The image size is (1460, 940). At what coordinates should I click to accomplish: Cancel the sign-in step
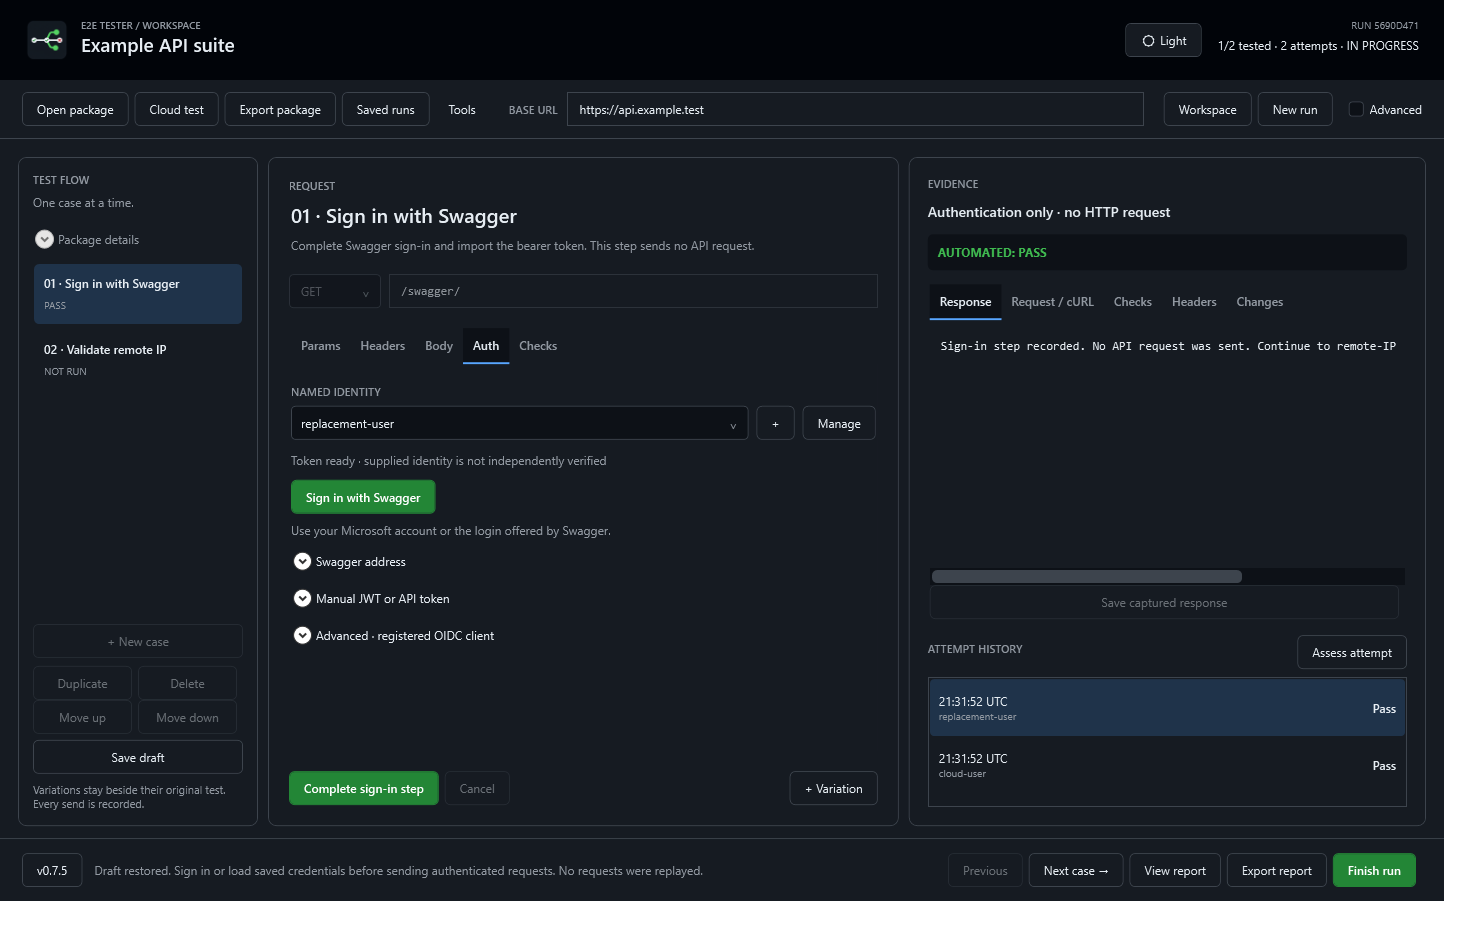click(477, 789)
